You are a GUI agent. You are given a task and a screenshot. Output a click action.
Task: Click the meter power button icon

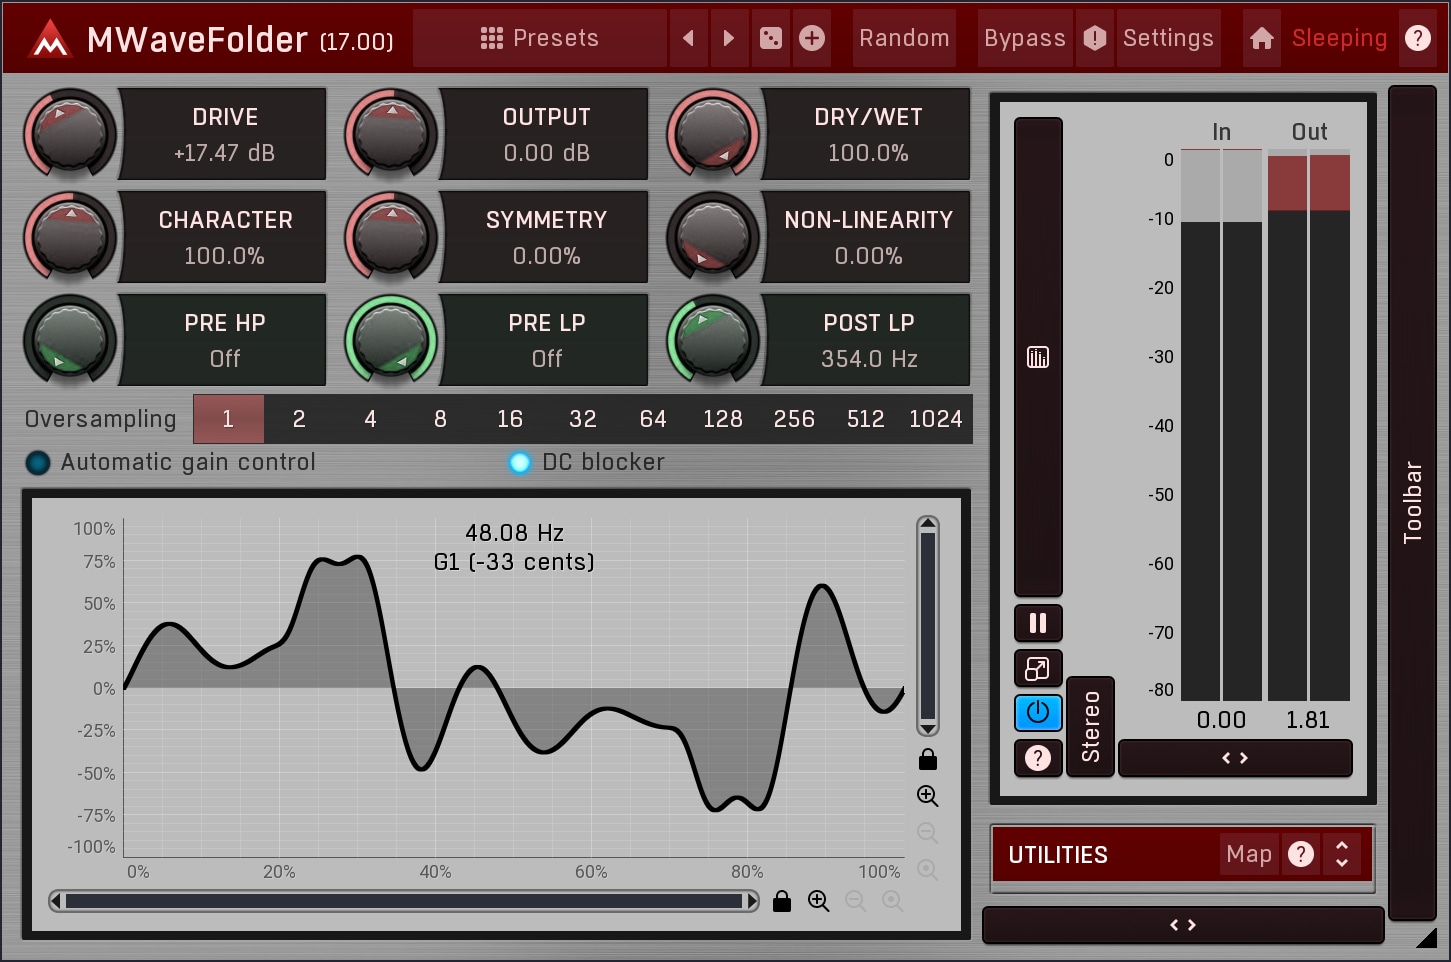tap(1038, 713)
